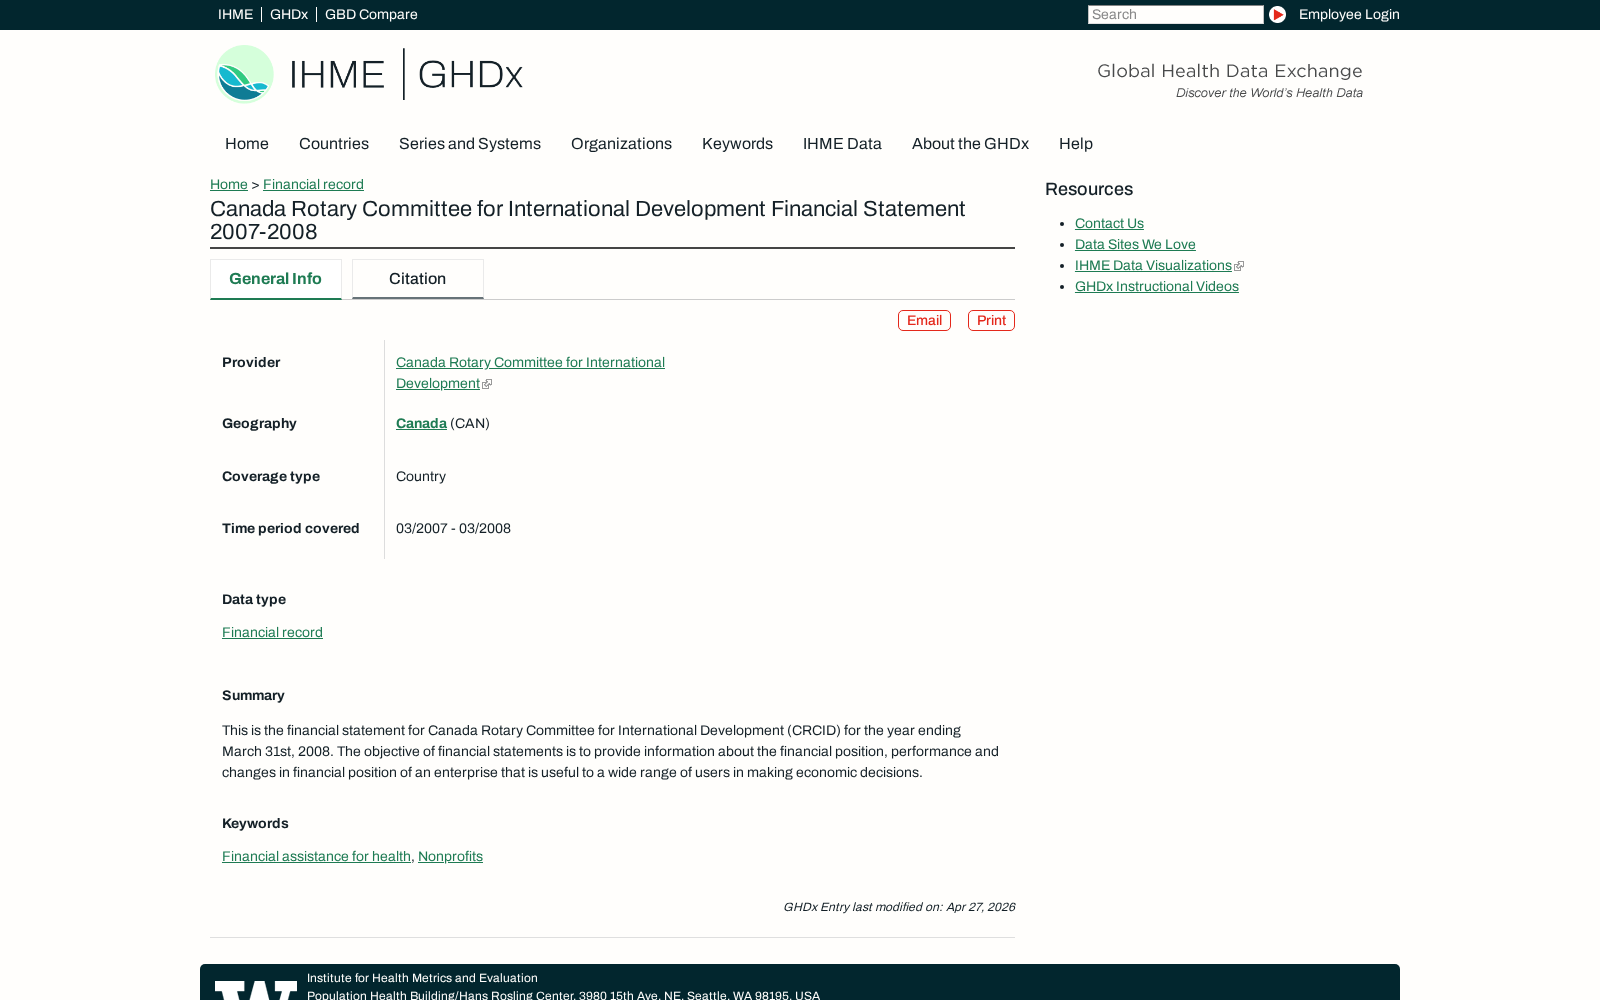Image resolution: width=1600 pixels, height=1000 pixels.
Task: Open Financial assistance for health keyword
Action: [316, 856]
